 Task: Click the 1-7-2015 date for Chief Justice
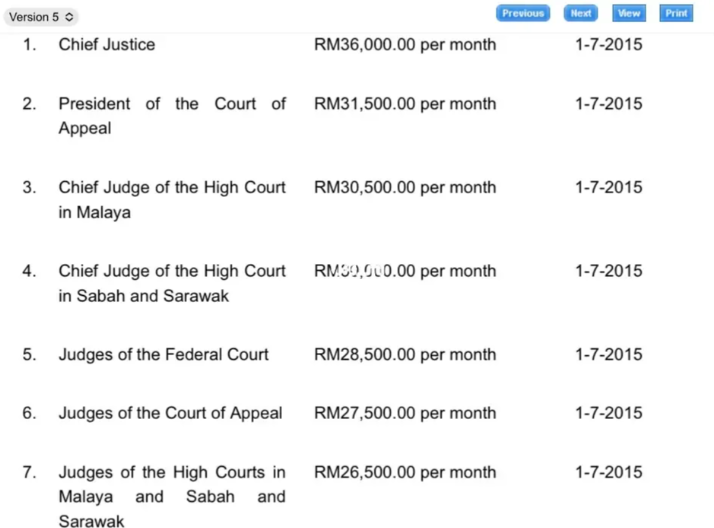[x=609, y=45]
